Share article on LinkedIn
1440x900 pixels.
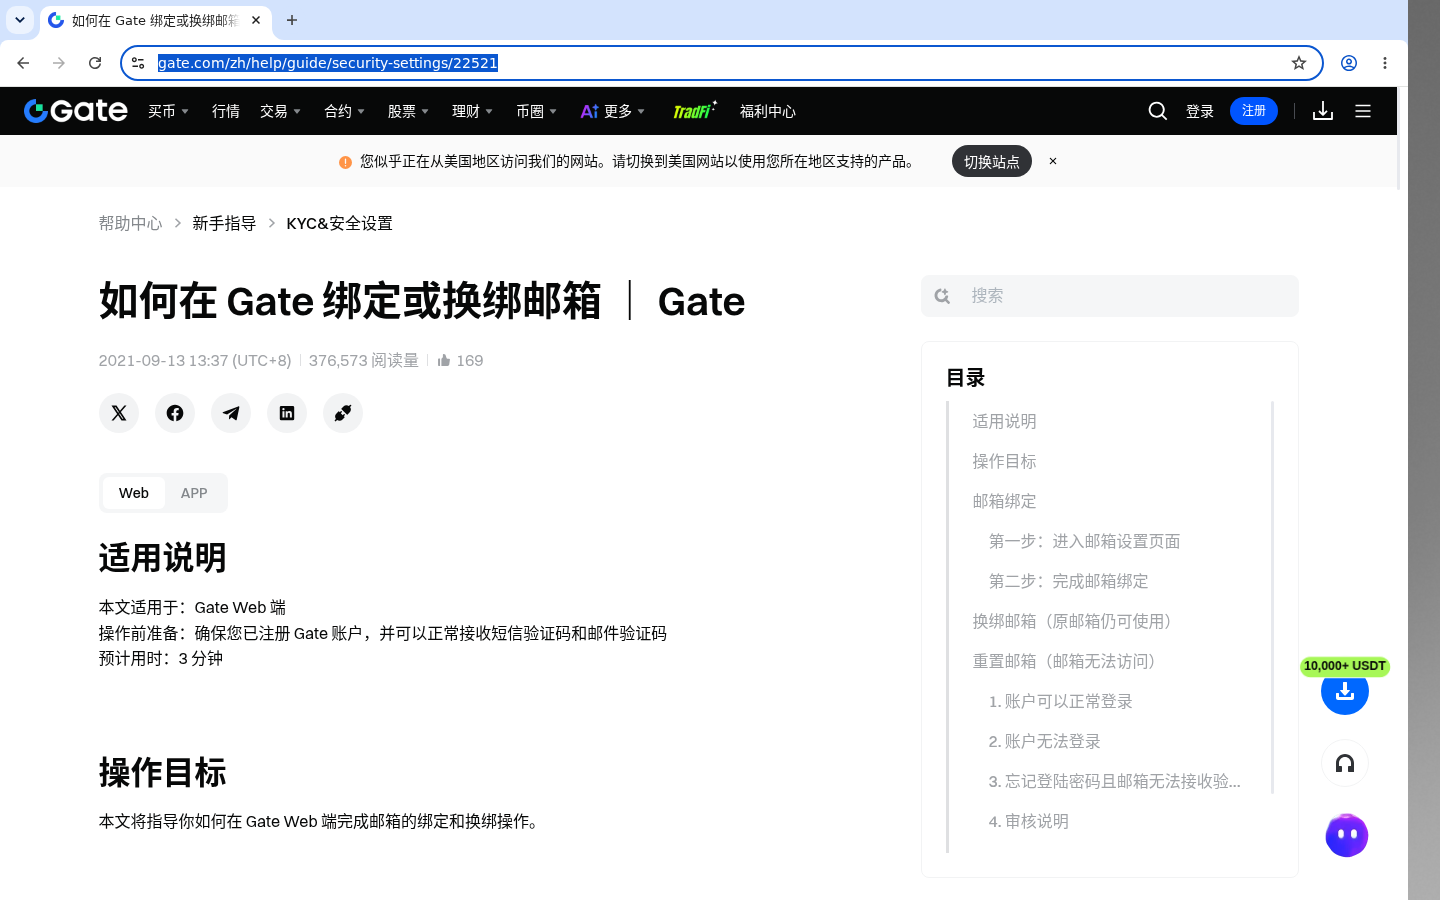(x=287, y=413)
